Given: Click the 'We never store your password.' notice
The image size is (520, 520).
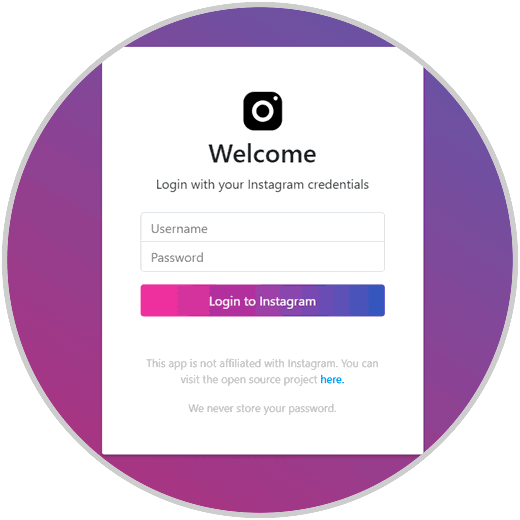Looking at the screenshot, I should pyautogui.click(x=263, y=408).
